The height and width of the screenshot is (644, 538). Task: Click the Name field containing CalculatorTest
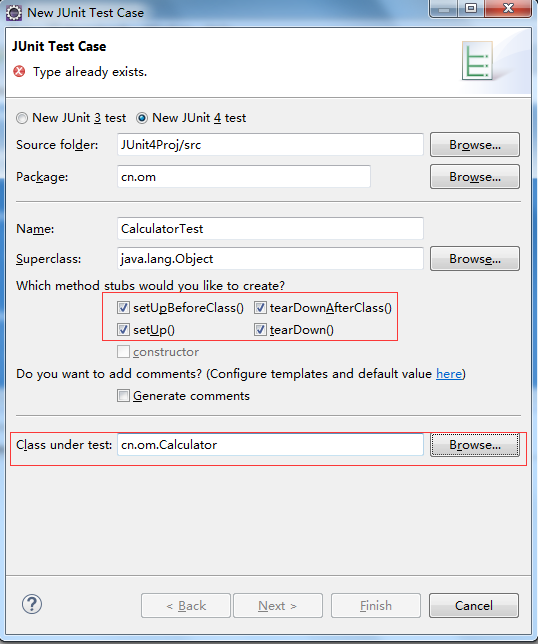coord(270,228)
